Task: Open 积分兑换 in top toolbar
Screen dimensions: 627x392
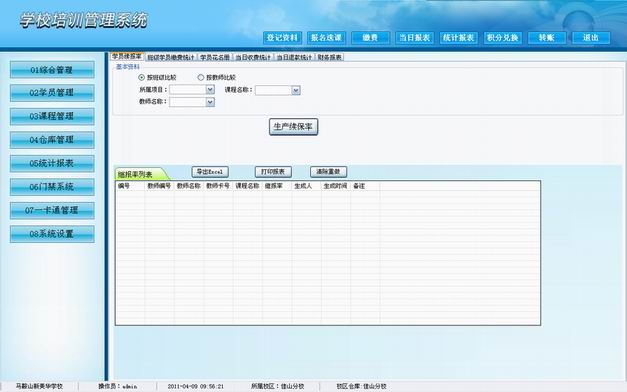Action: (503, 38)
